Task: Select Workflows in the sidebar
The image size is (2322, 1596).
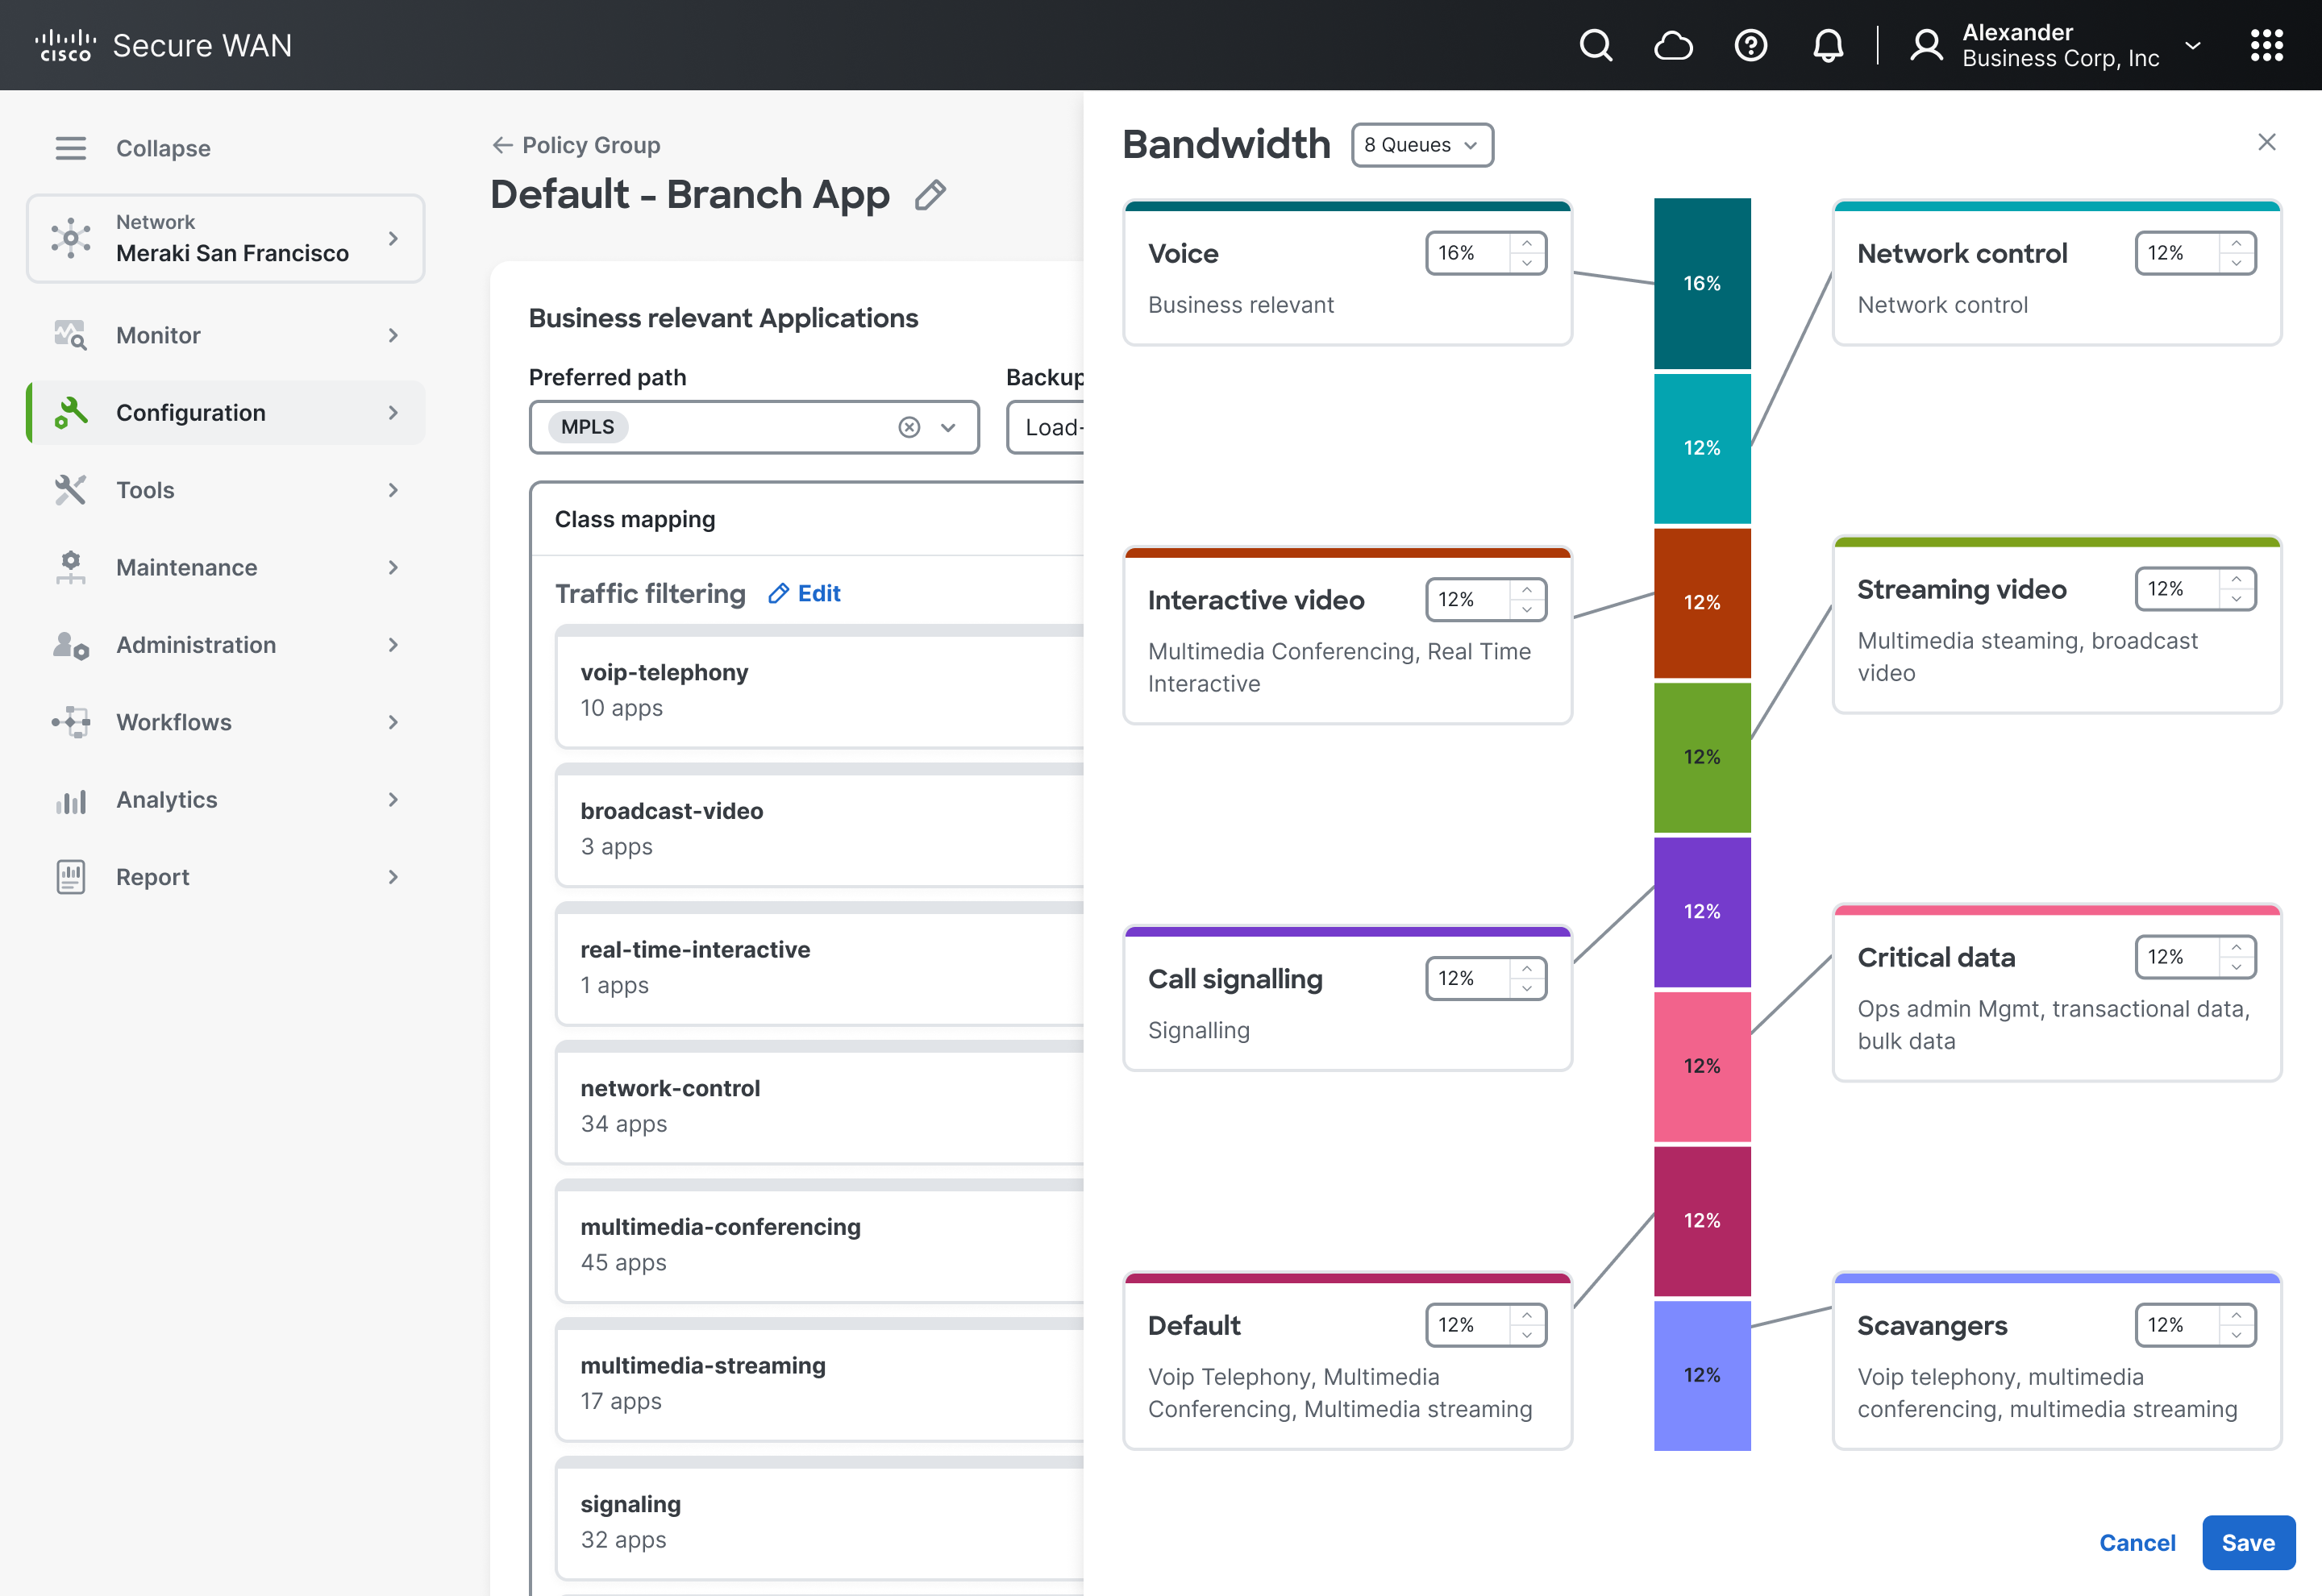Action: pos(226,722)
